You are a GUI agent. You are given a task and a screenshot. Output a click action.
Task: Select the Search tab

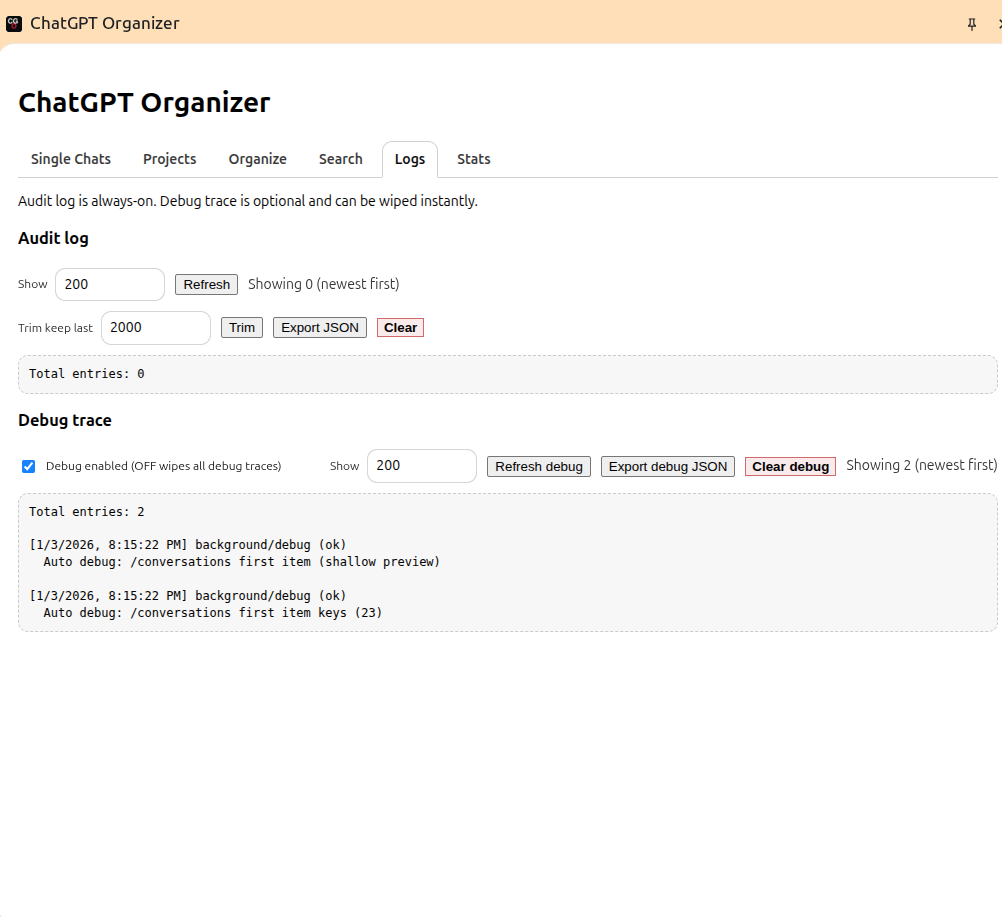pos(340,159)
